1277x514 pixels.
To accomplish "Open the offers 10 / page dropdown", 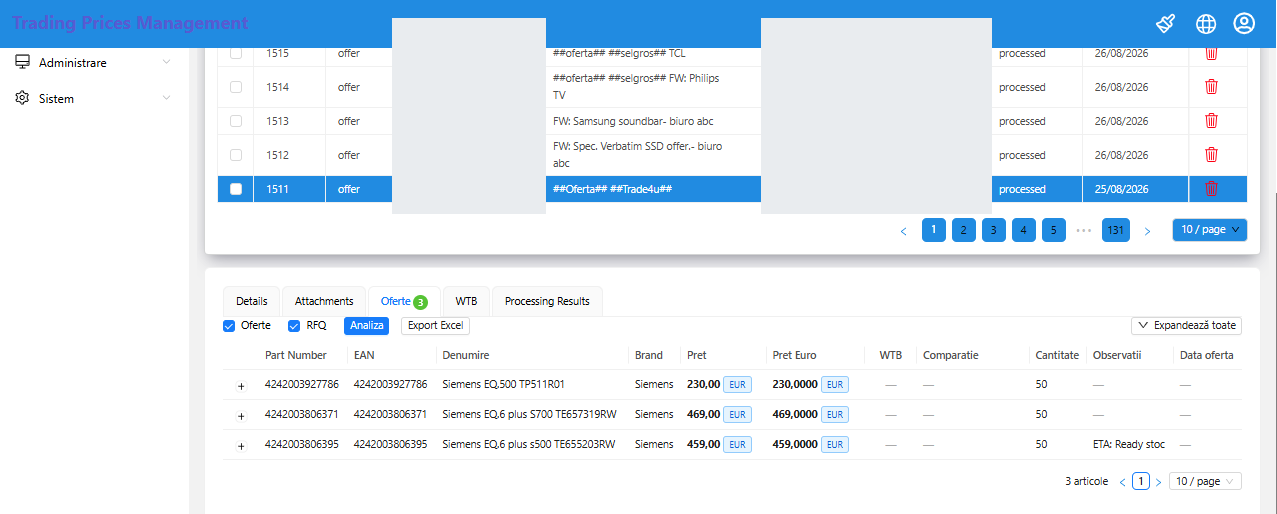I will (x=1205, y=482).
